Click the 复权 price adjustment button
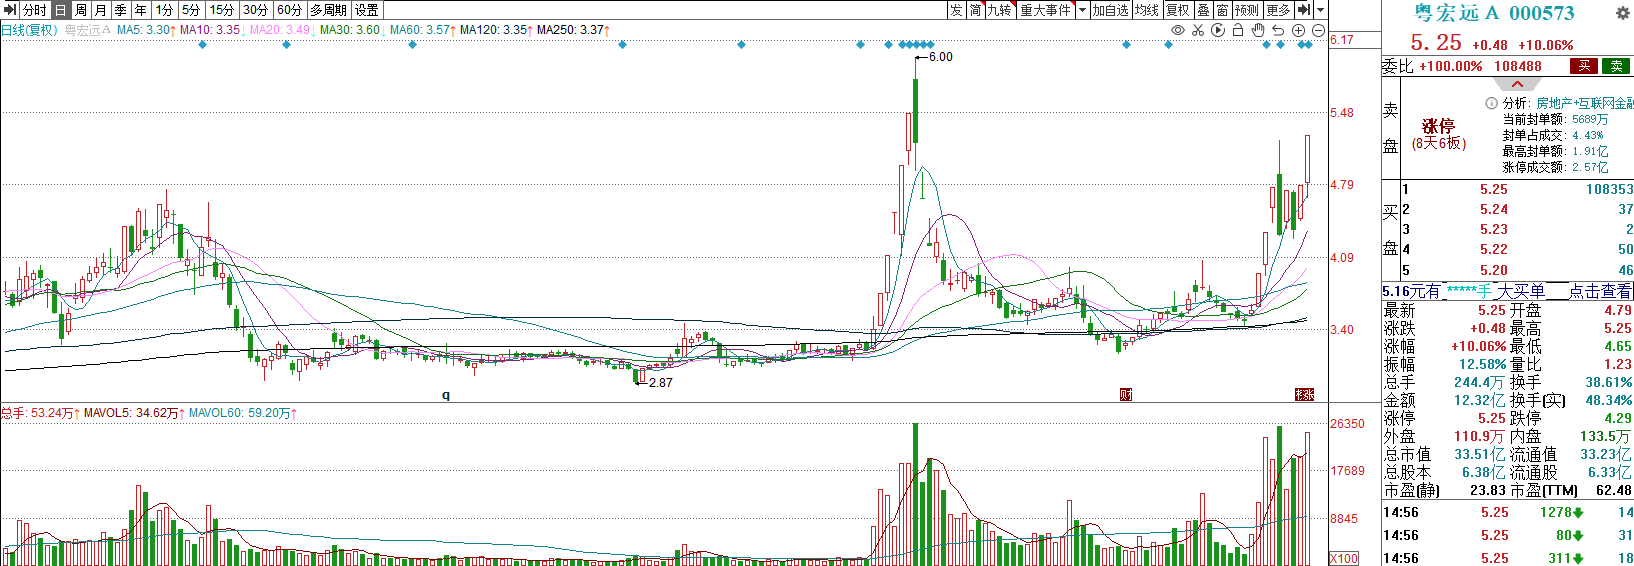This screenshot has height=566, width=1634. tap(1178, 10)
